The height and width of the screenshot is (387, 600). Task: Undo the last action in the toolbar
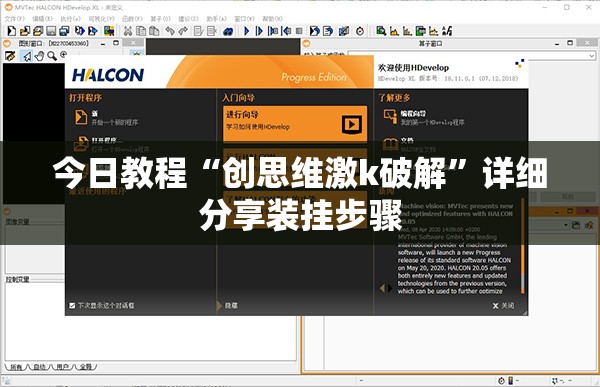tap(170, 31)
